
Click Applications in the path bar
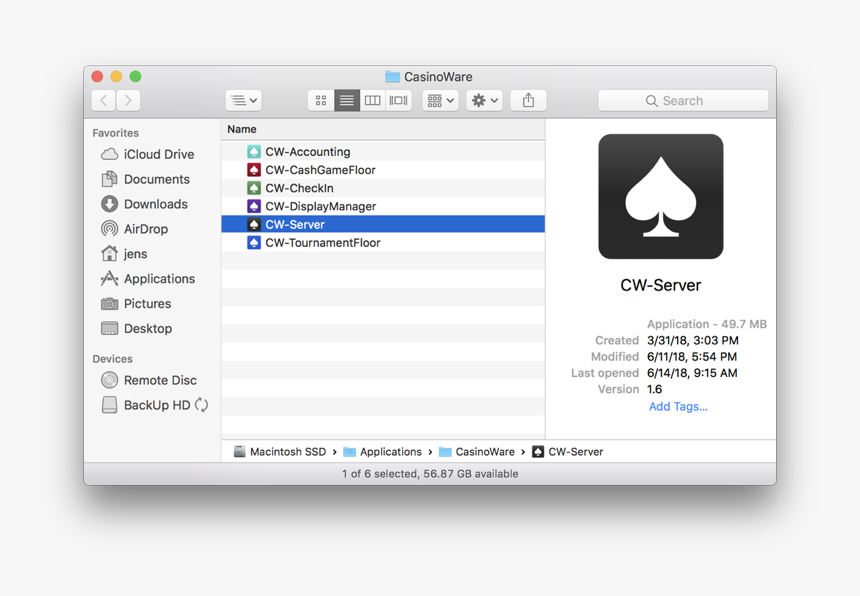pos(391,452)
